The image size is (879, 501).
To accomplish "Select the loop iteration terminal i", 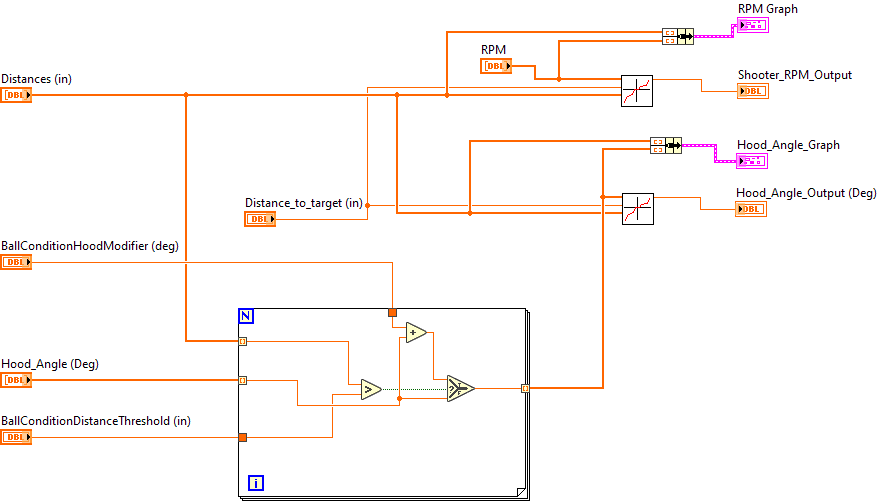I will [255, 484].
